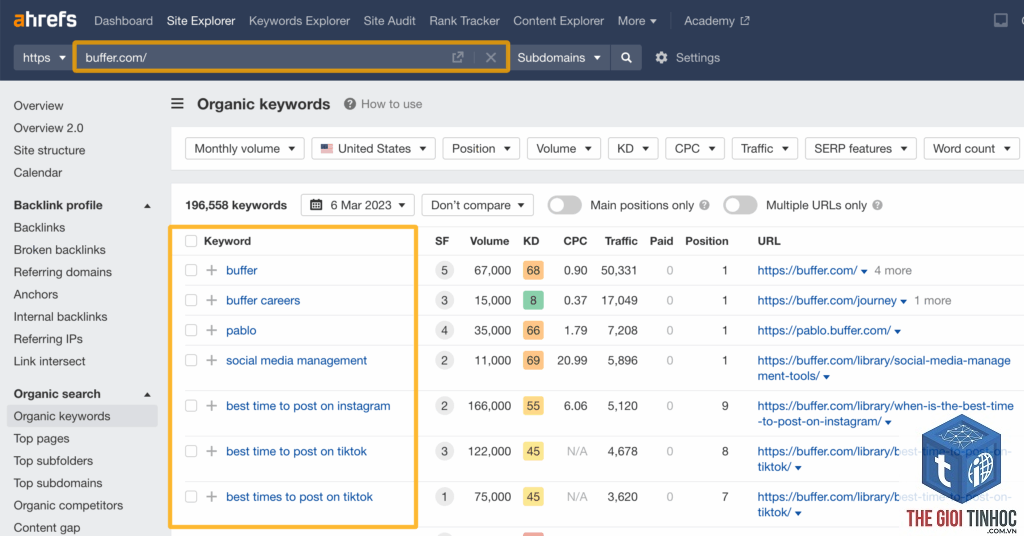Clear the buffer.com URL with X icon
Screen dimensions: 1024x536
(x=491, y=57)
